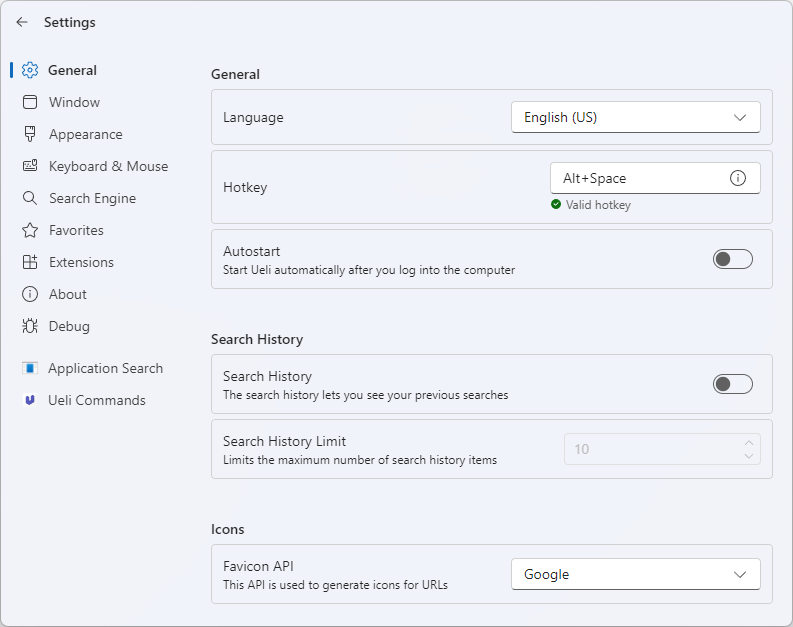Decrease the Search History Limit value

pyautogui.click(x=749, y=456)
